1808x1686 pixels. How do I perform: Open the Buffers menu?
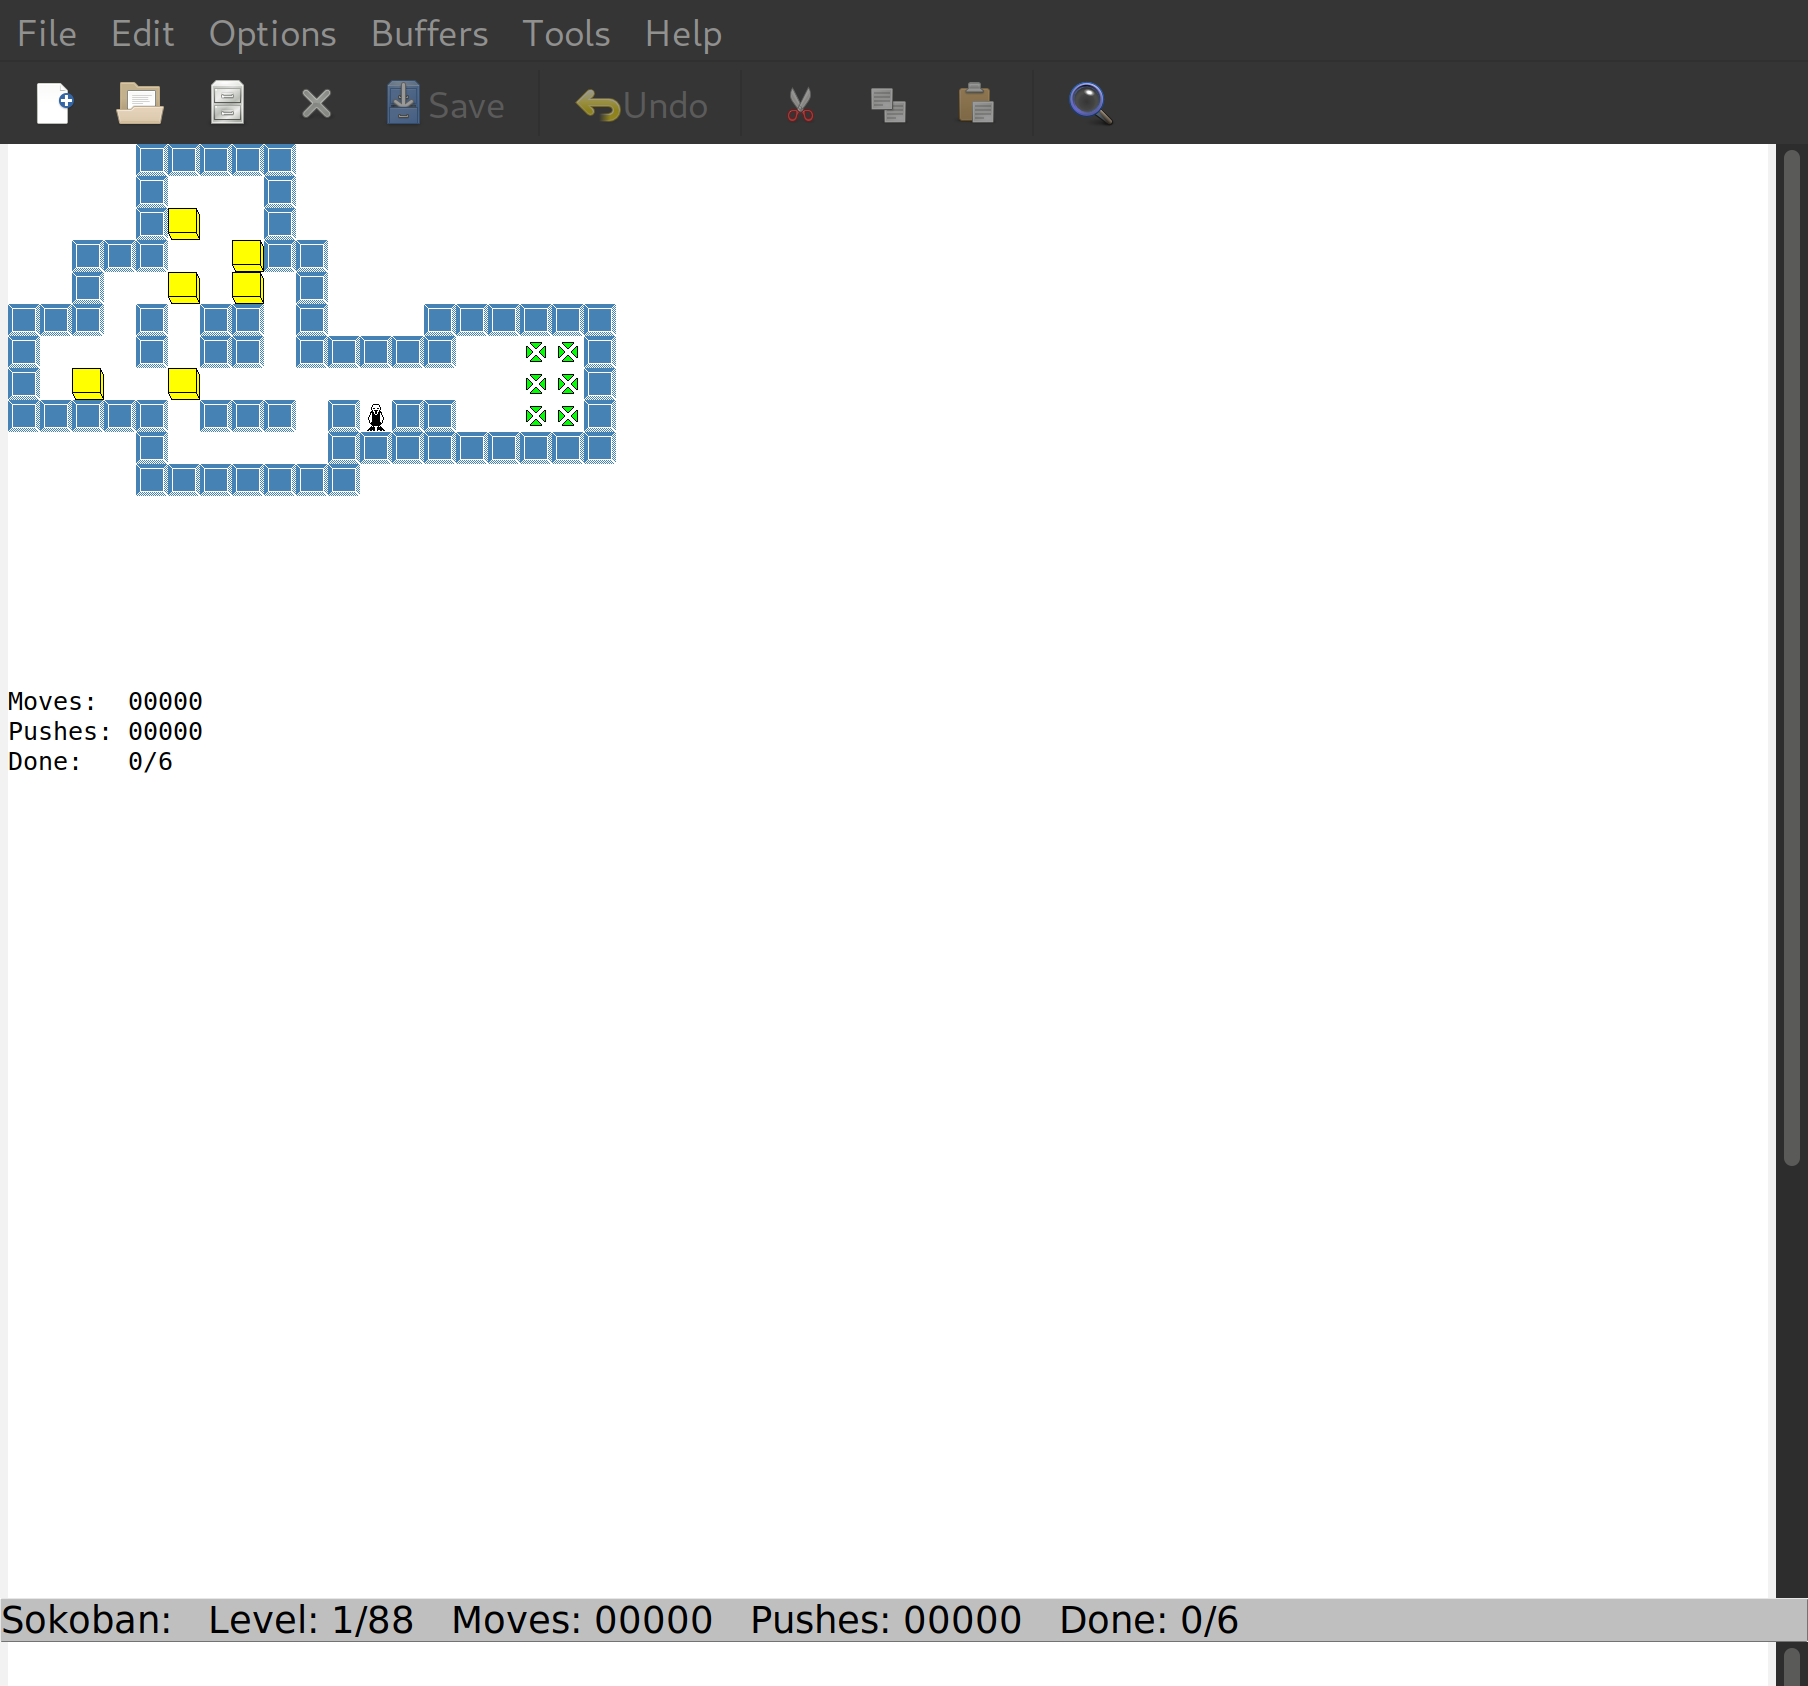click(x=429, y=34)
